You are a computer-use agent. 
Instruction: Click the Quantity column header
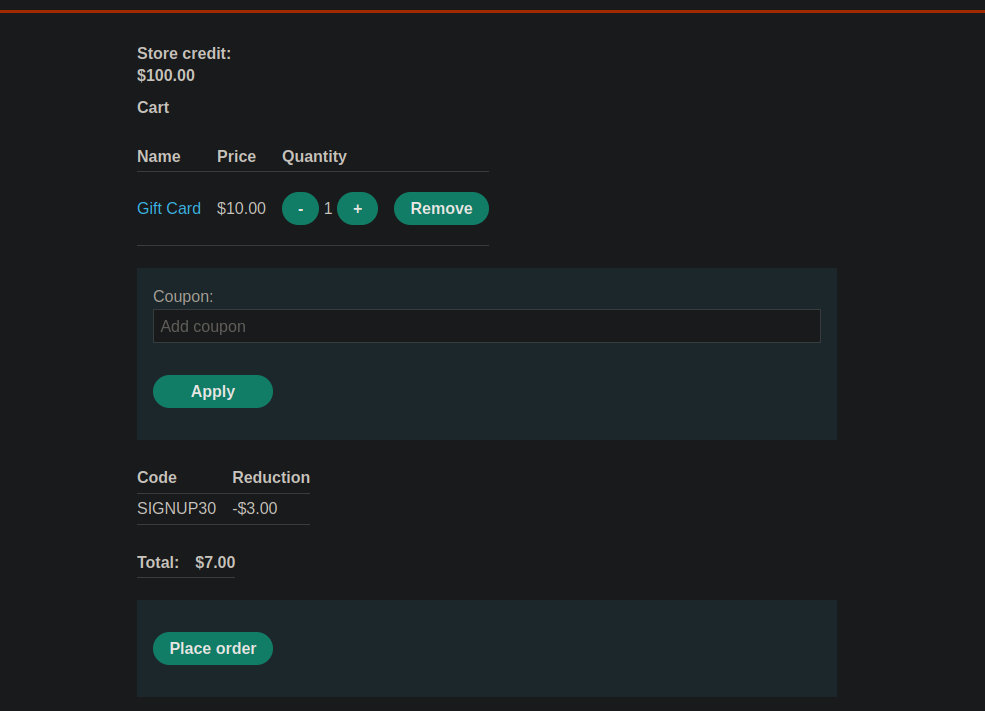click(314, 157)
